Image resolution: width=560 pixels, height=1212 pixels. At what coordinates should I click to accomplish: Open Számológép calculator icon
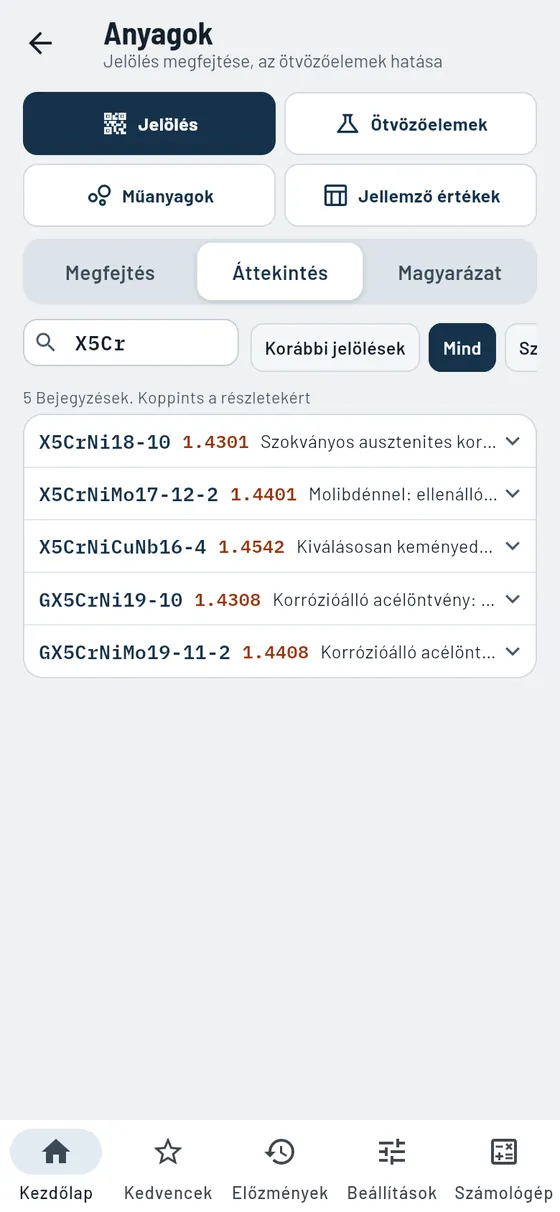point(504,1152)
